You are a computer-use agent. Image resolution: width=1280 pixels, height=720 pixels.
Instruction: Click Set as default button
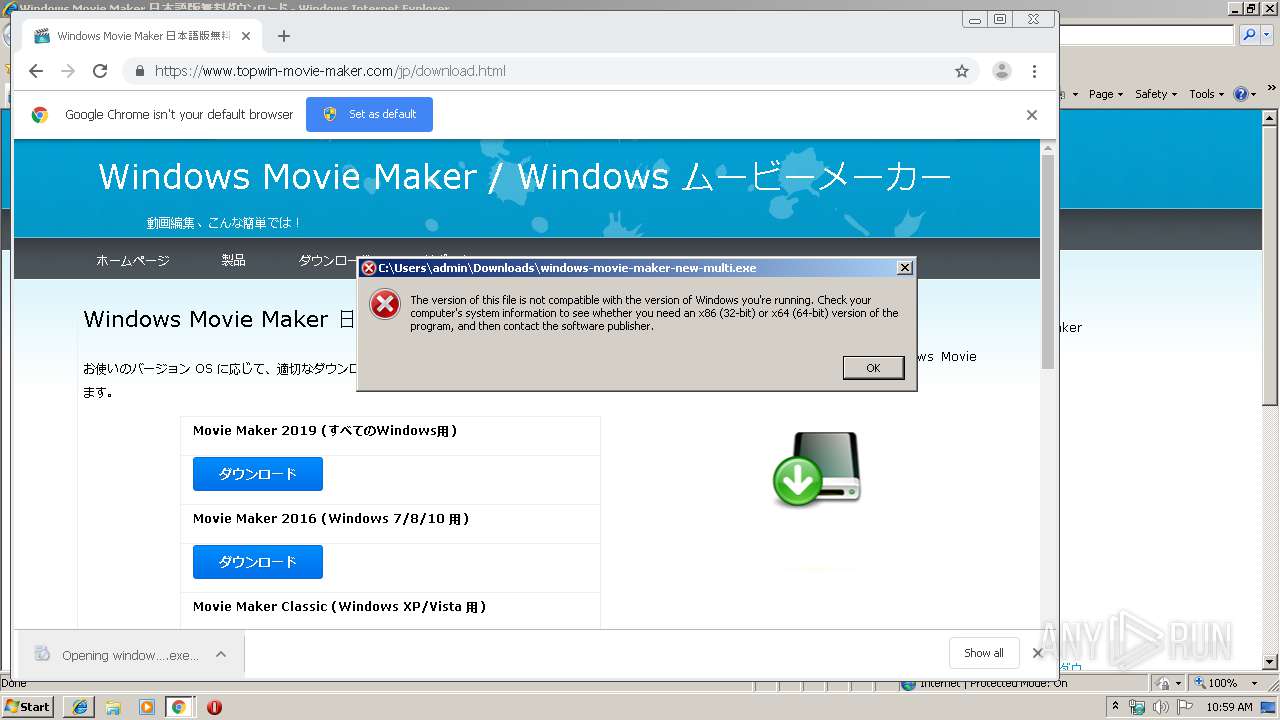click(x=369, y=114)
